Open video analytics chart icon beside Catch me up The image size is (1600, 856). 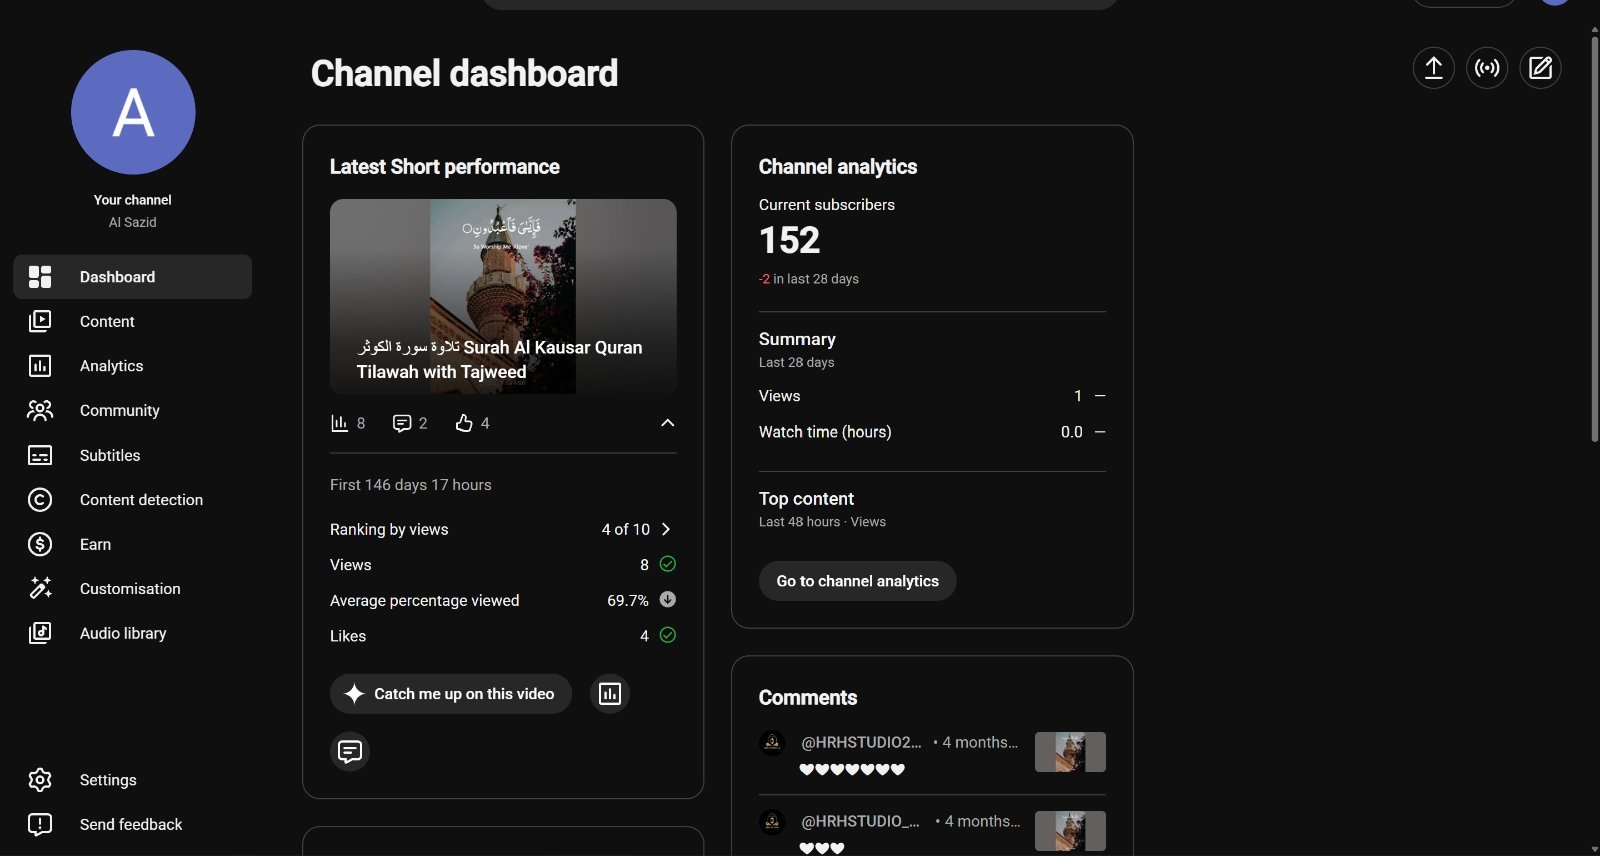[x=610, y=694]
